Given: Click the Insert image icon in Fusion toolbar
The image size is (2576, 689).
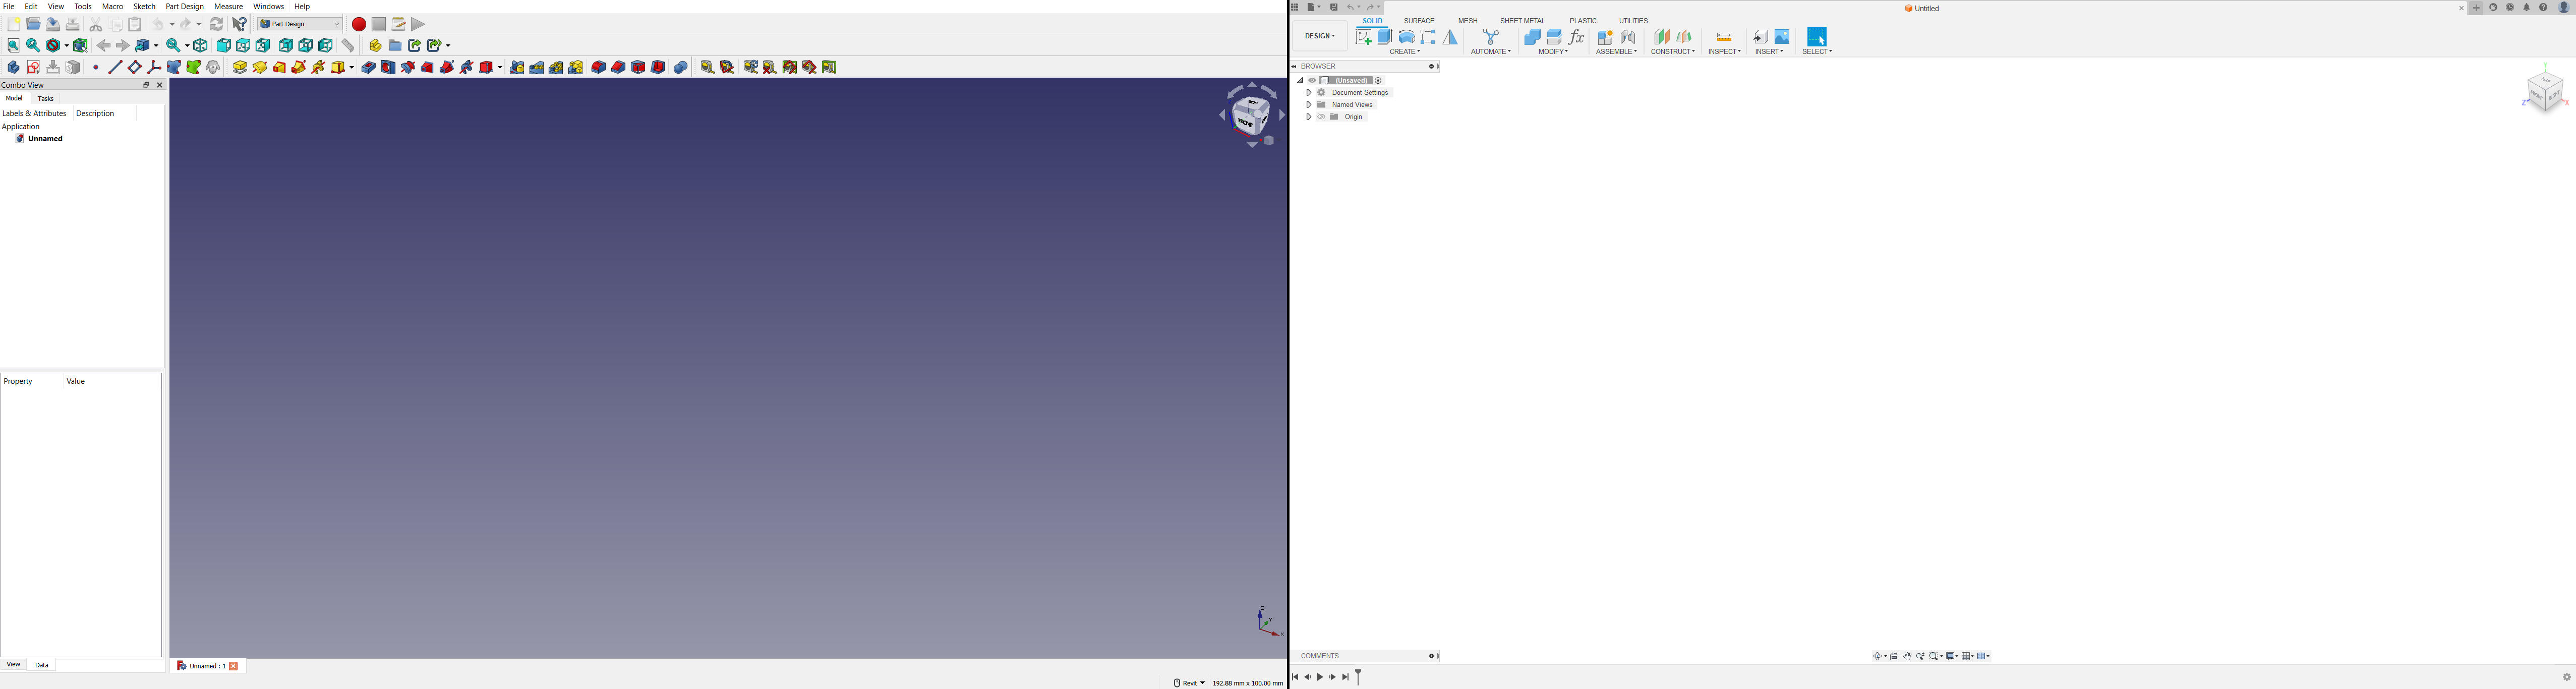Looking at the screenshot, I should [x=1782, y=37].
